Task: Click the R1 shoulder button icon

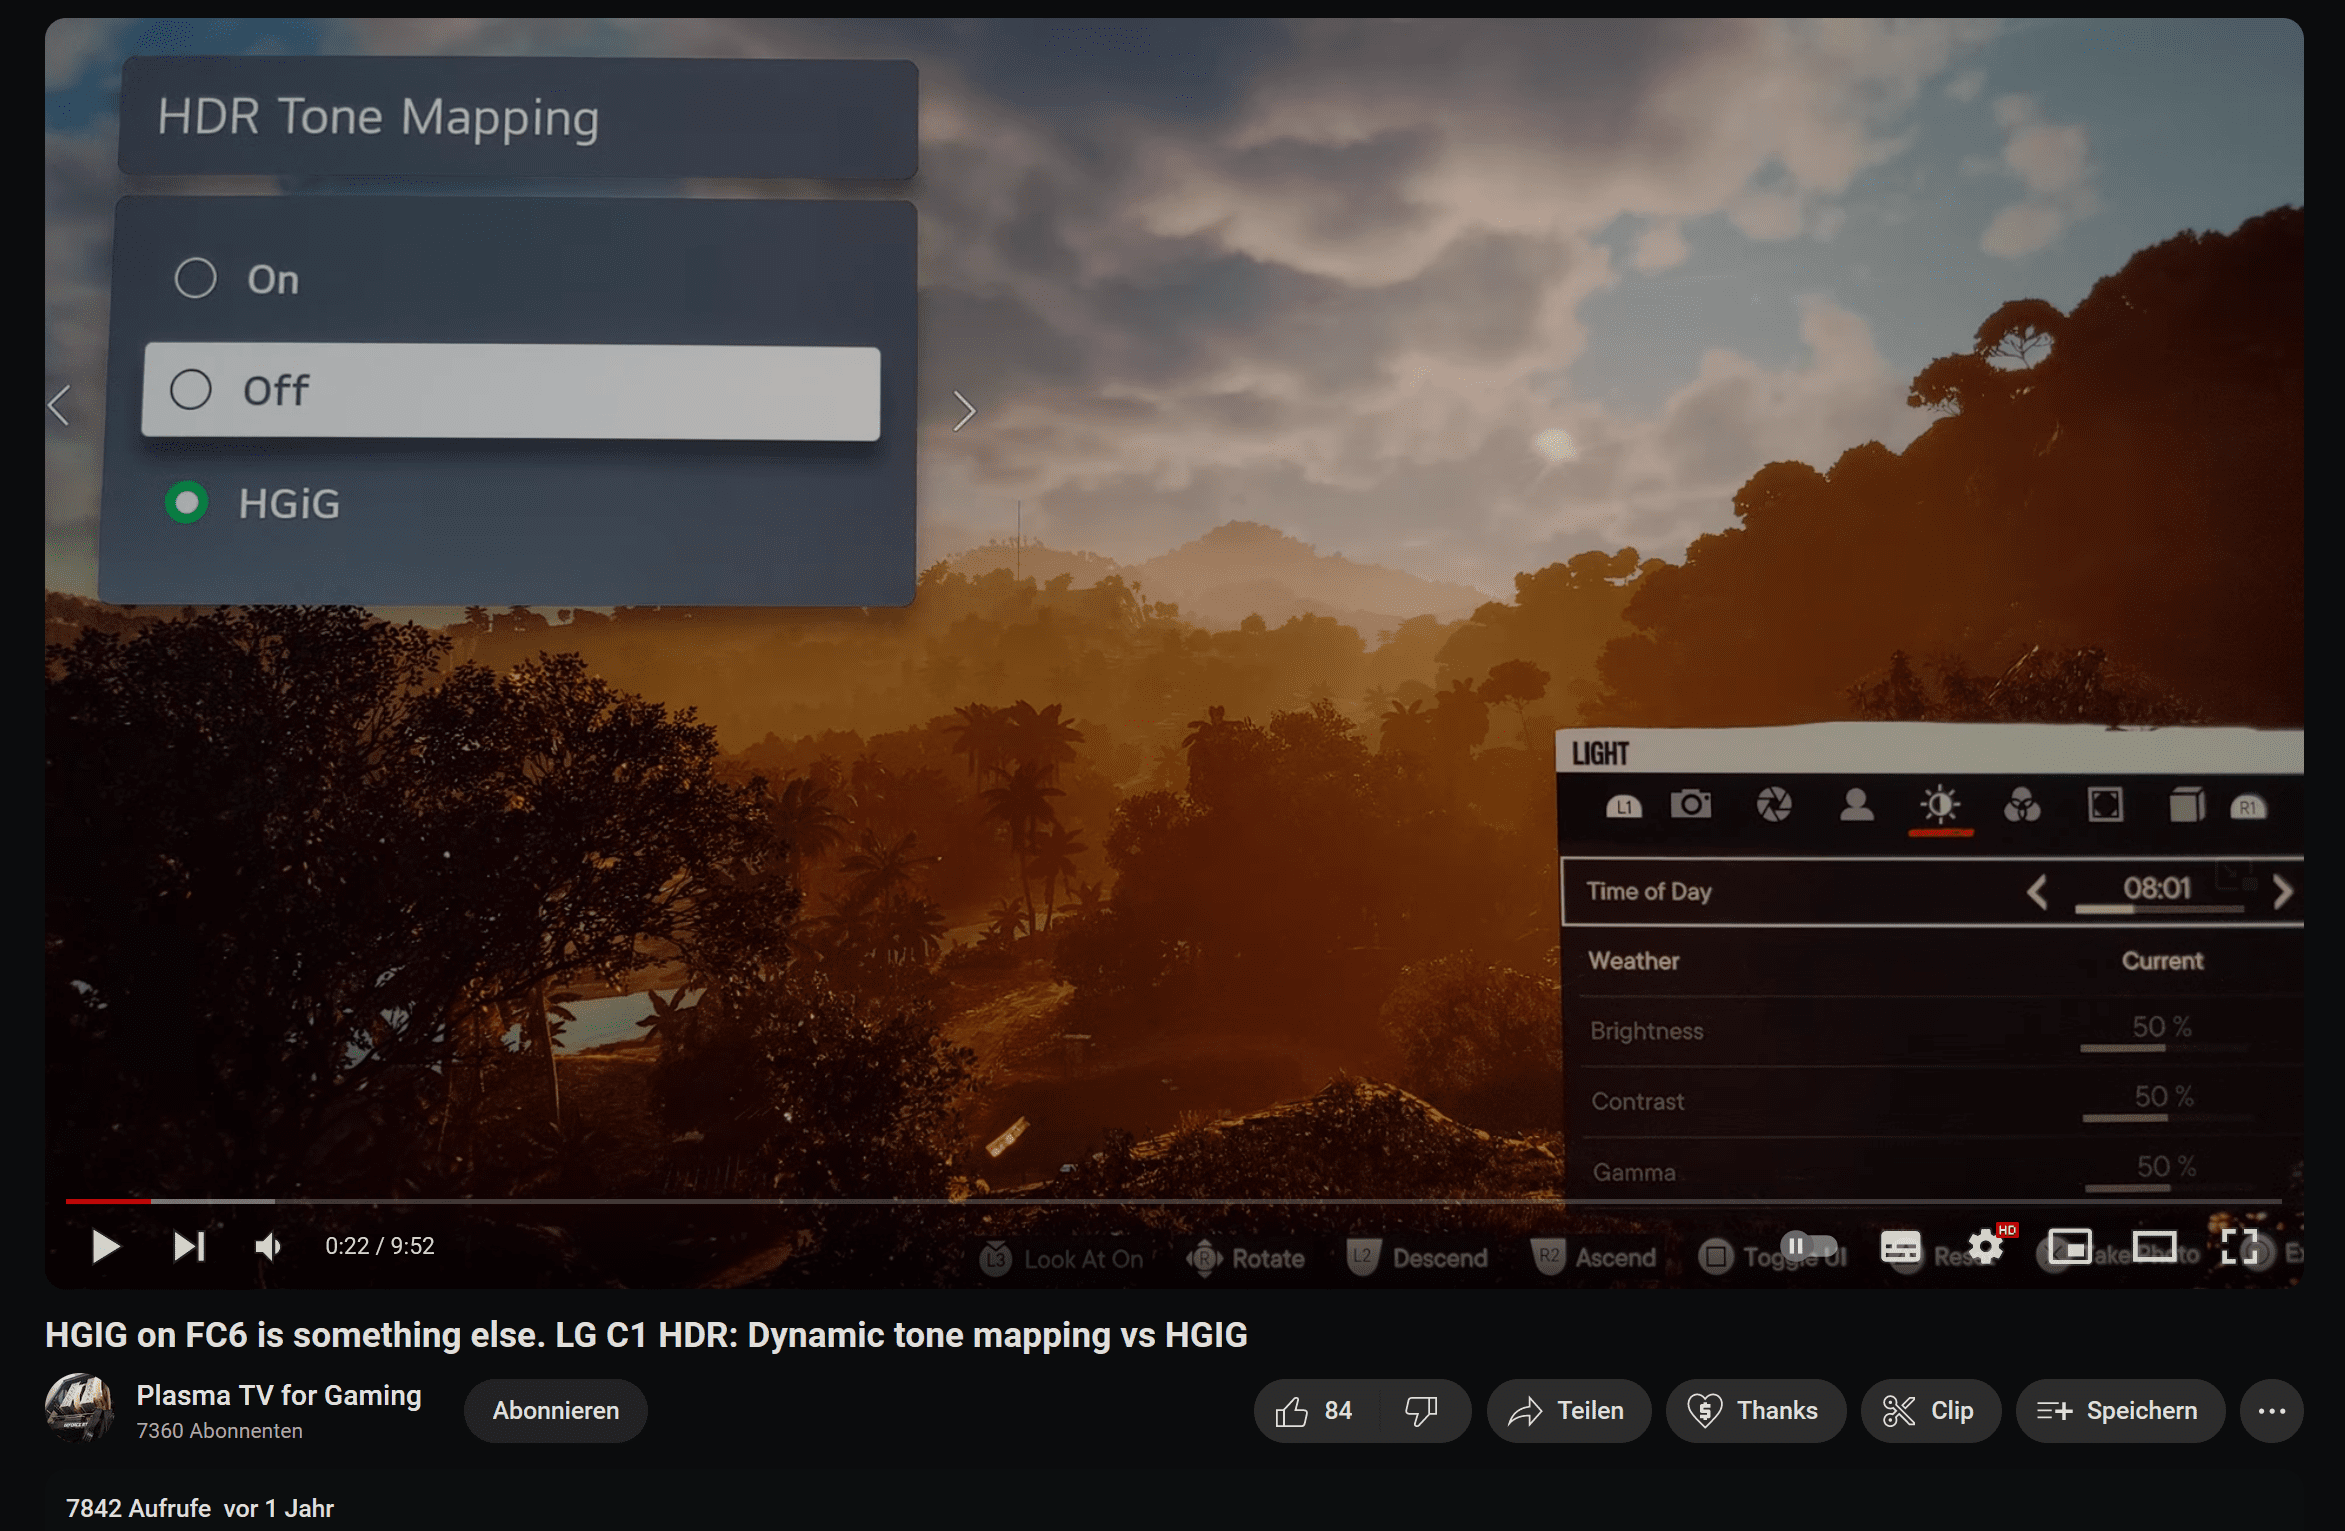Action: [x=2249, y=807]
